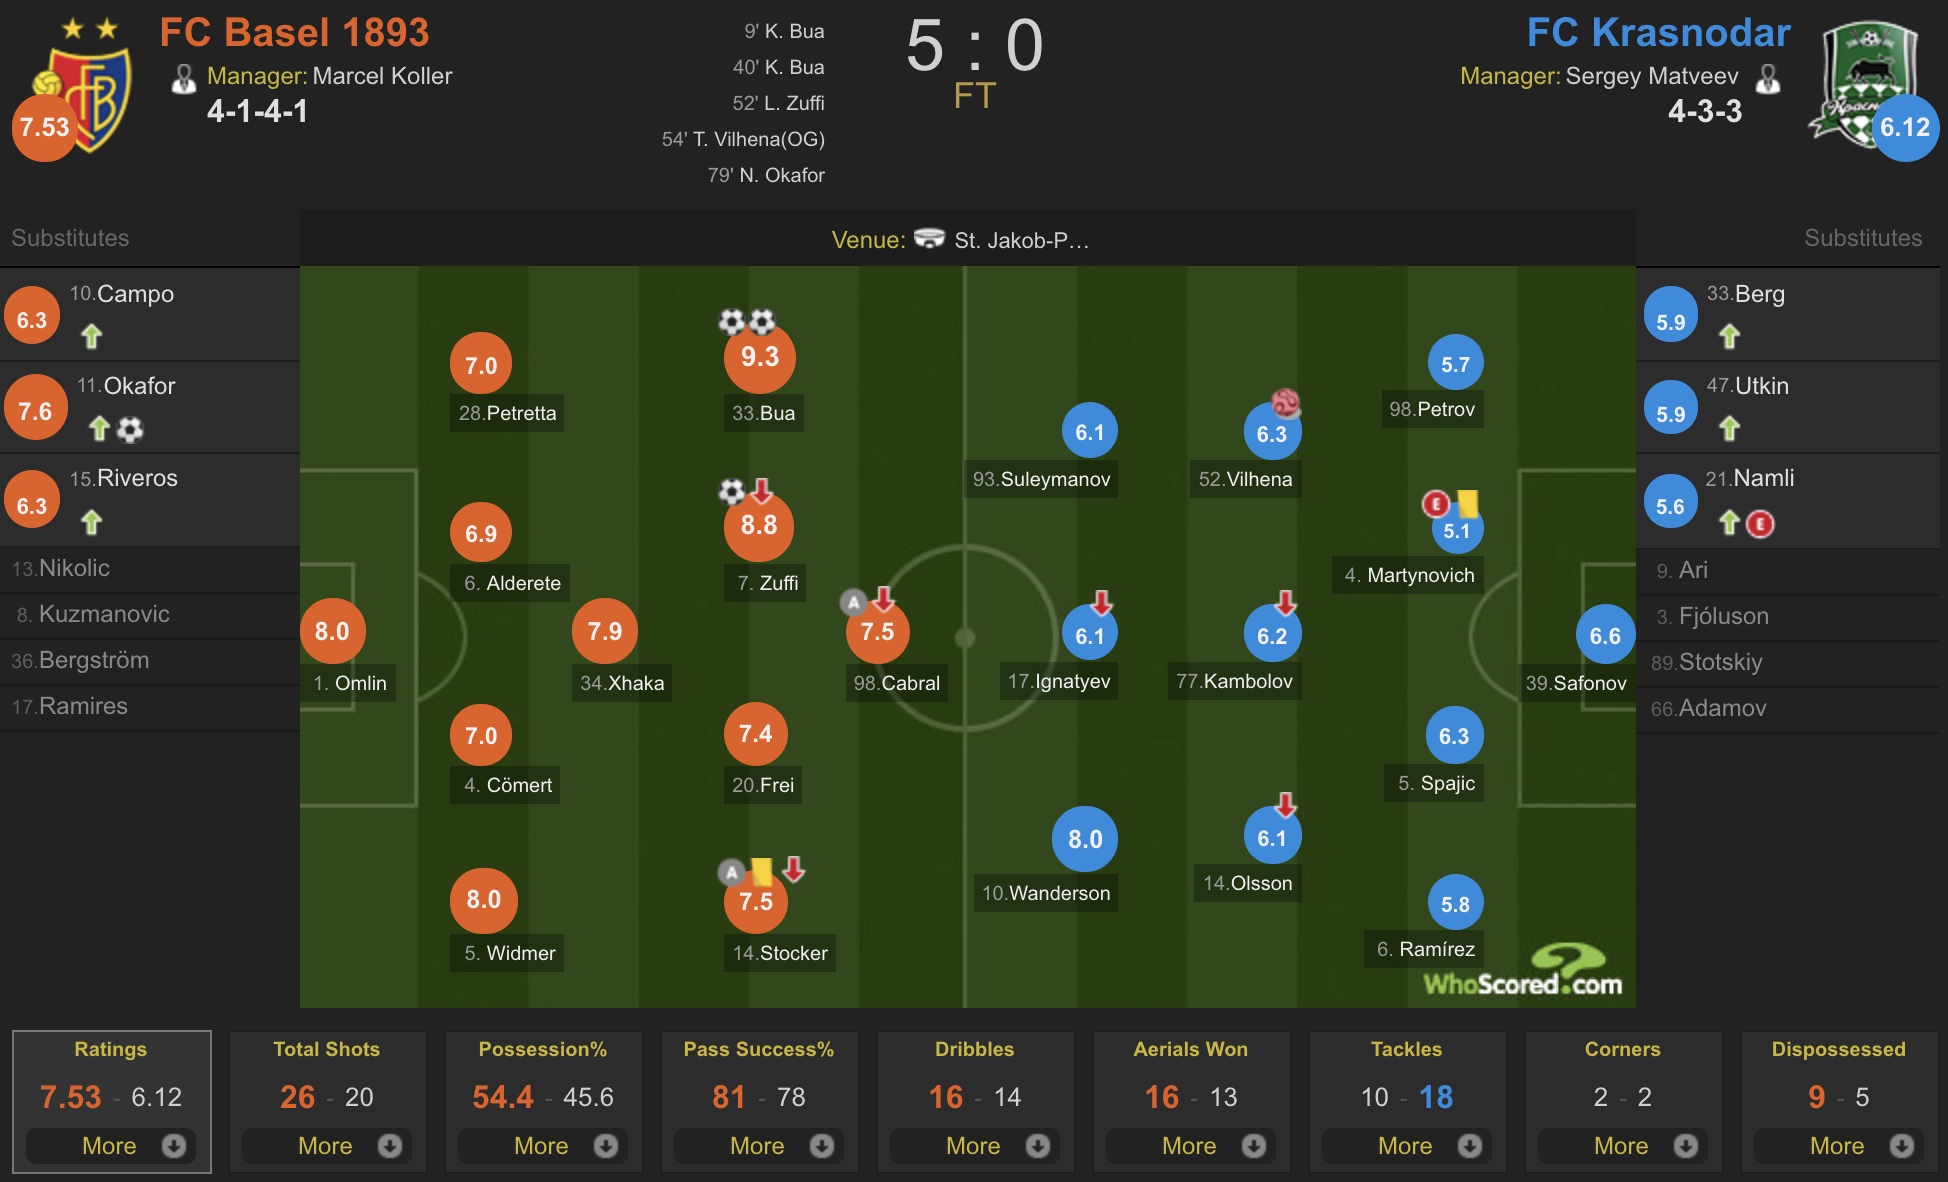Select the Aerials Won stats tab
This screenshot has width=1948, height=1182.
tap(1190, 1050)
